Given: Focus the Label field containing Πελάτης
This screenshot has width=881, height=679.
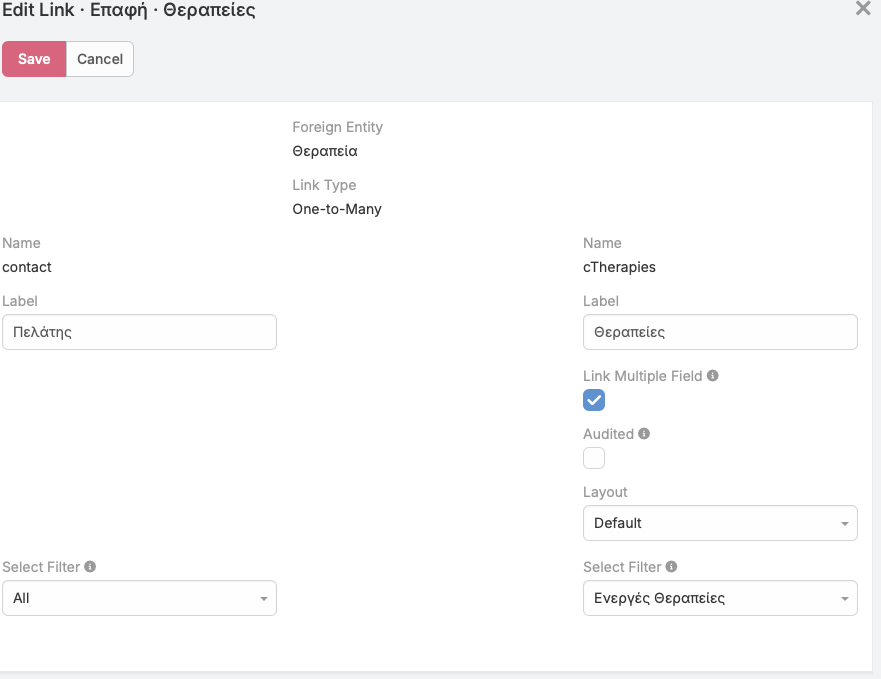Looking at the screenshot, I should tap(139, 332).
